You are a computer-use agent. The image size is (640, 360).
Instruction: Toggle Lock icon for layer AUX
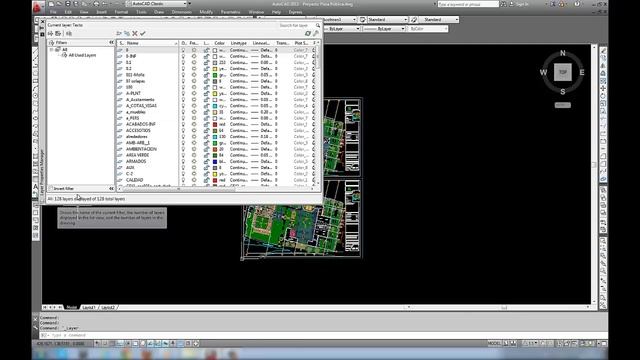tap(207, 168)
